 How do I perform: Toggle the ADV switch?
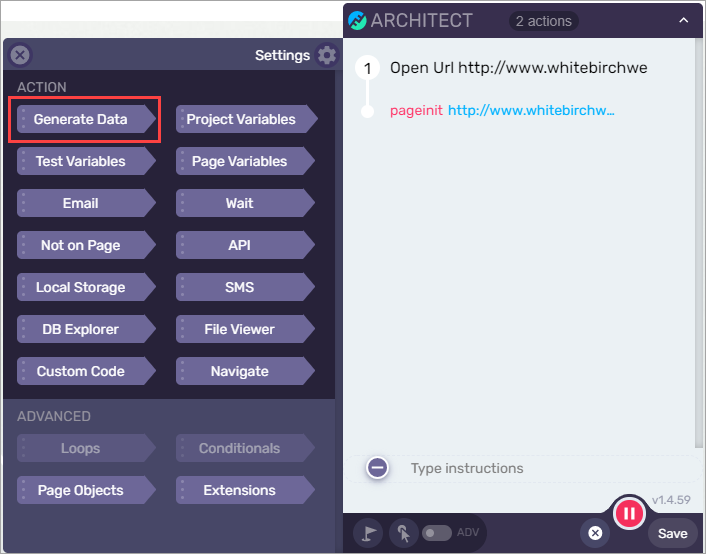[x=437, y=533]
